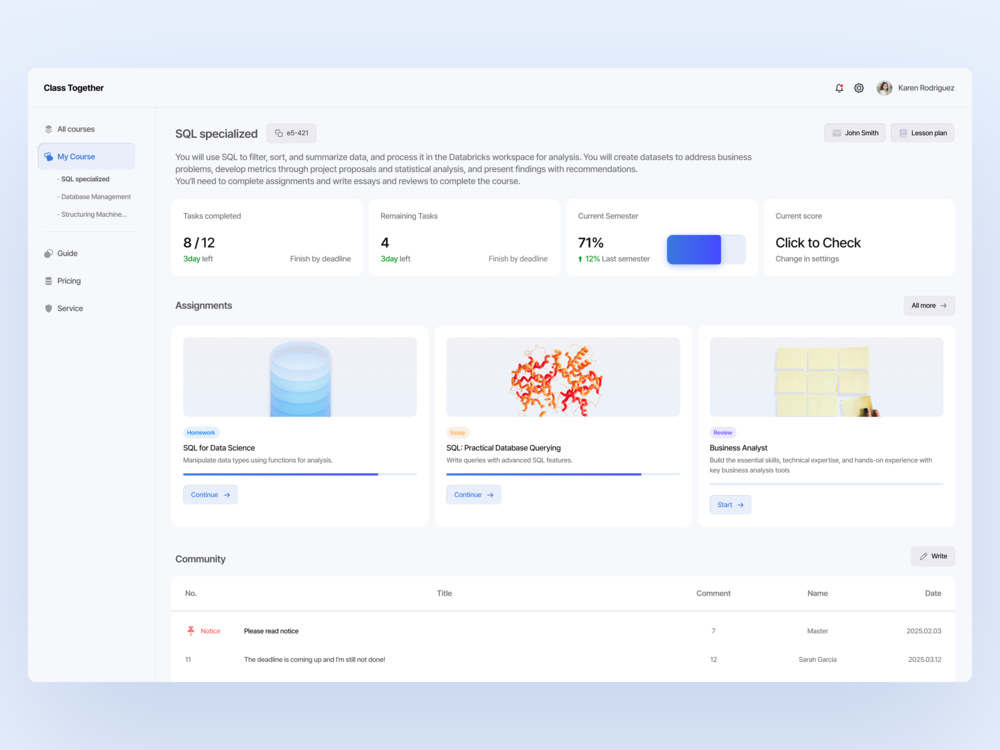Click the Pricing coins icon

pyautogui.click(x=48, y=281)
